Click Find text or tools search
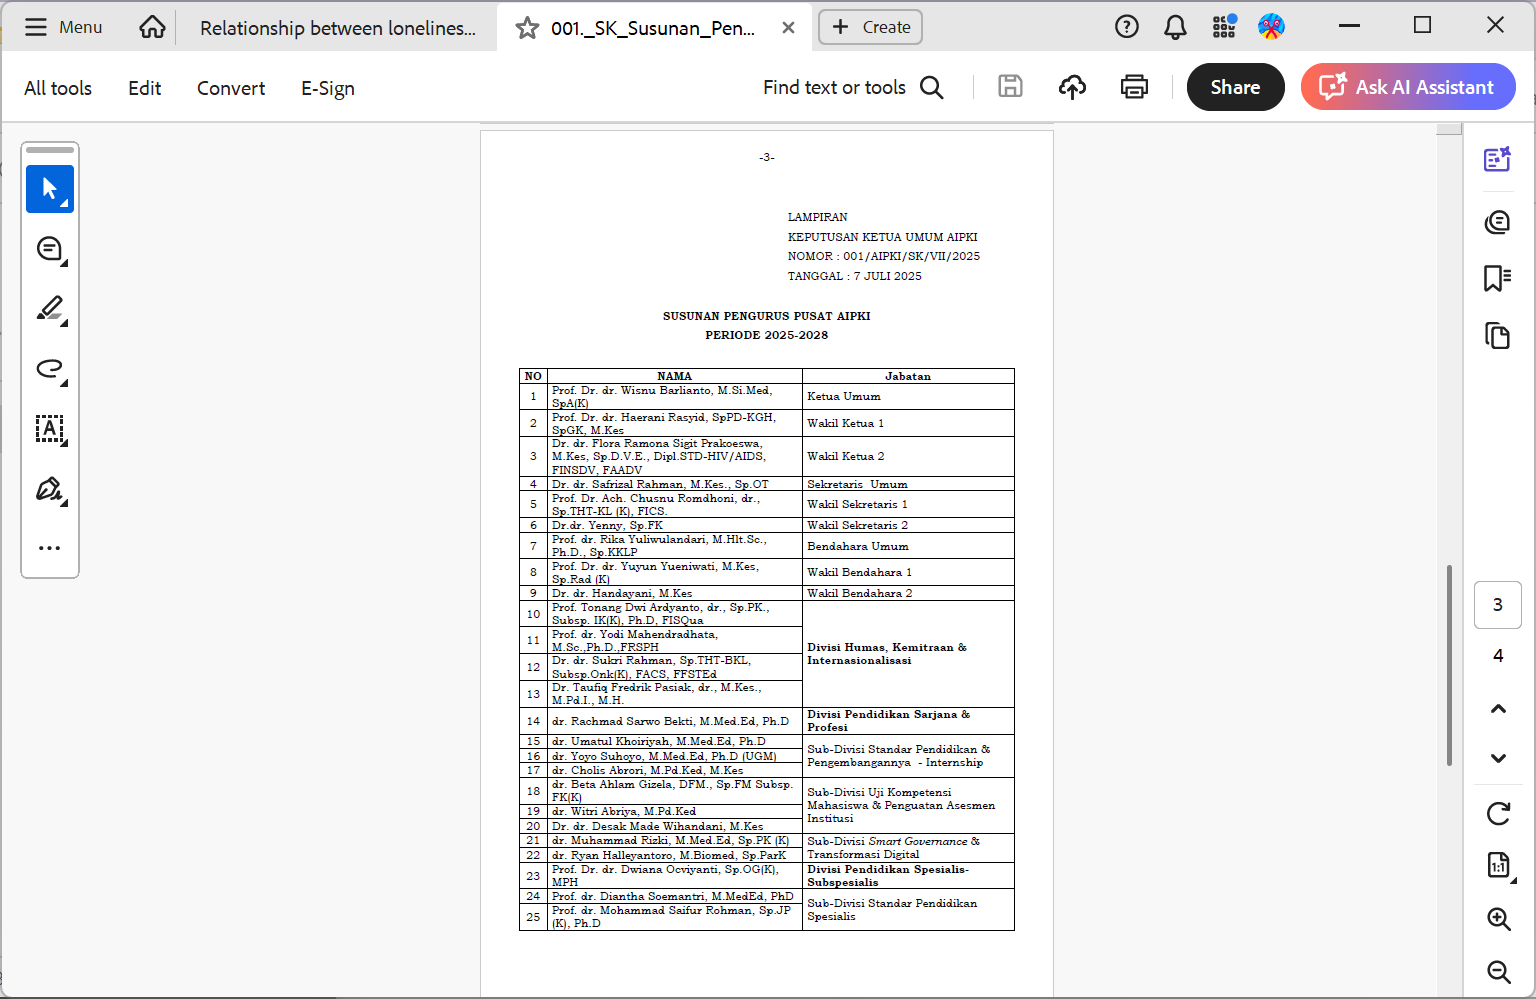 [853, 87]
